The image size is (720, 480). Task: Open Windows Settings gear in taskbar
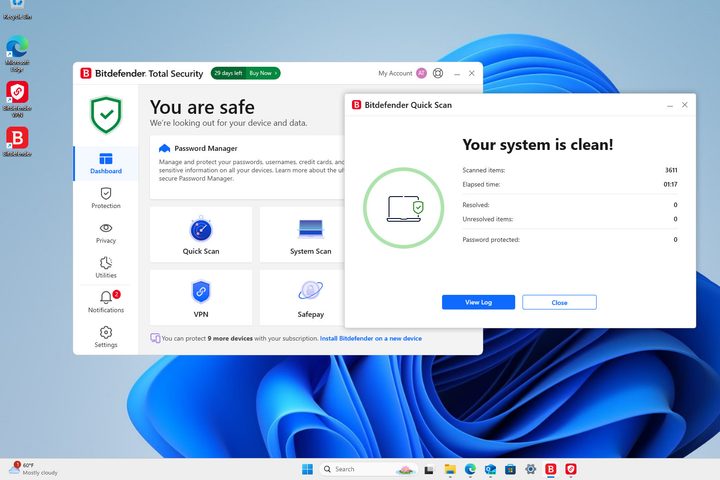point(531,469)
